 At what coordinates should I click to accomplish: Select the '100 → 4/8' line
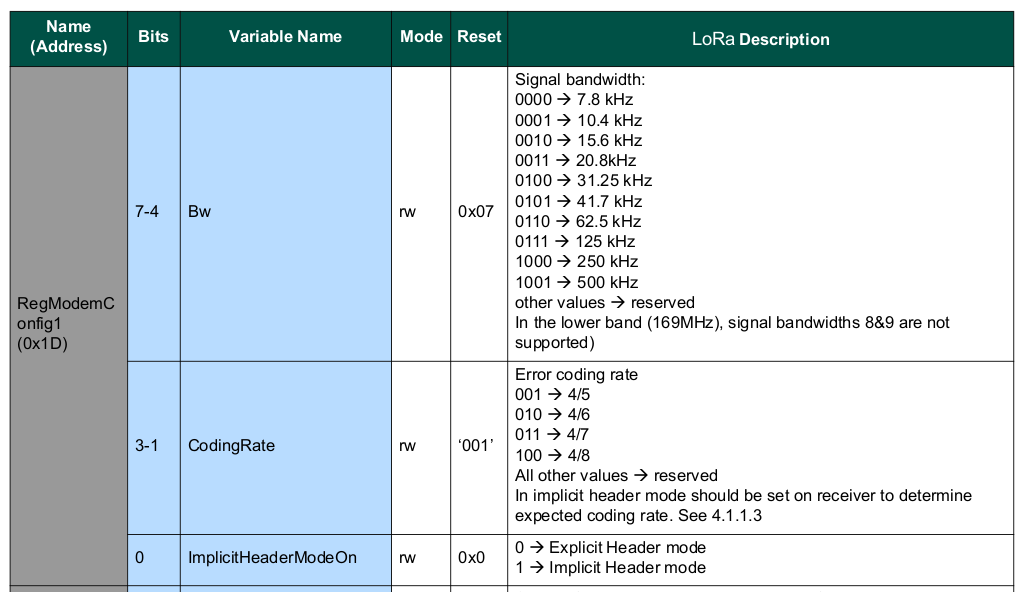click(552, 455)
